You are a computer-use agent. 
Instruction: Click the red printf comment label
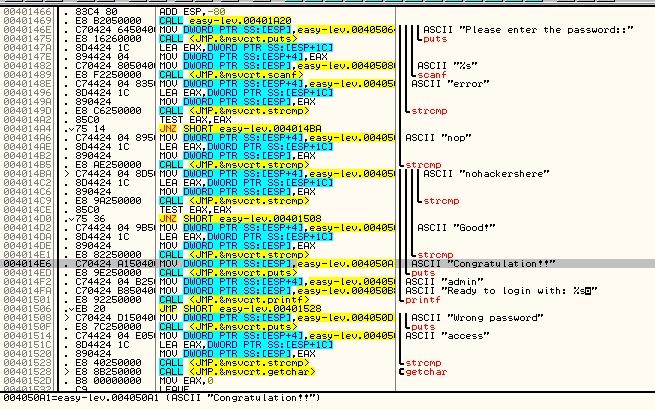423,300
